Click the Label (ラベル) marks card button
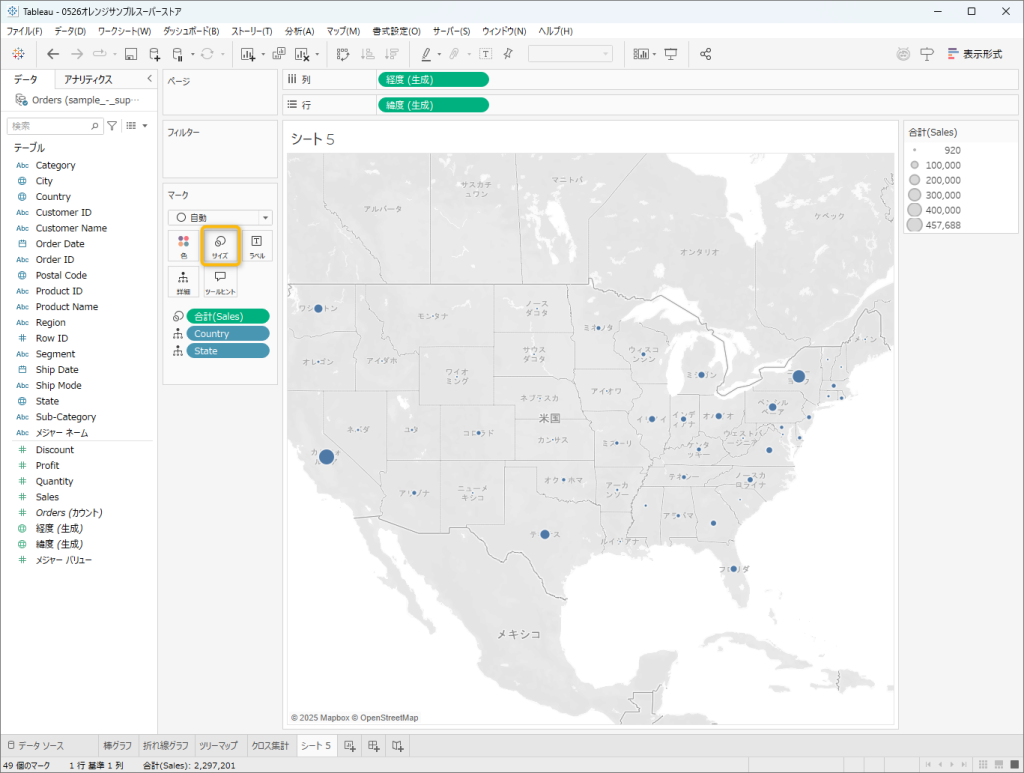This screenshot has height=773, width=1024. coord(256,246)
